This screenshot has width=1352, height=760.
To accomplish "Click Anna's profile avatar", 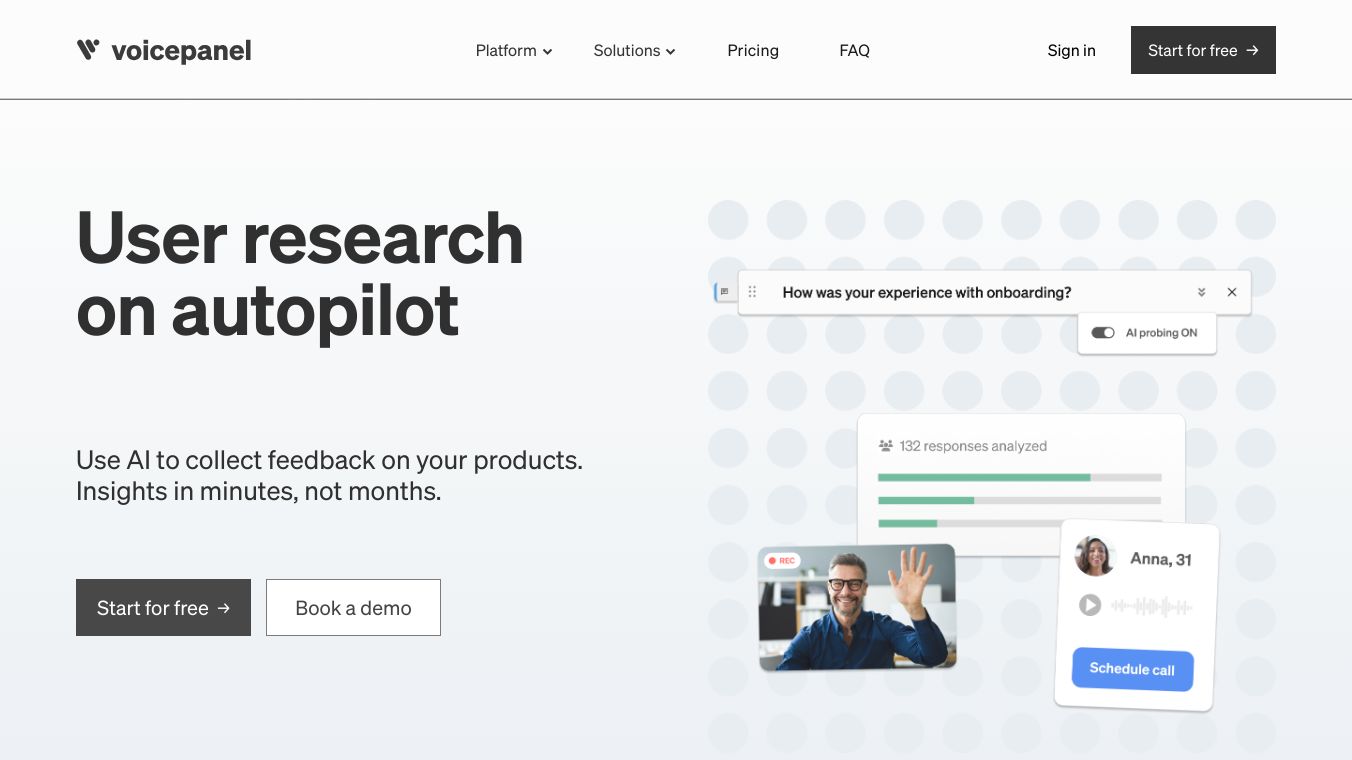I will tap(1095, 556).
